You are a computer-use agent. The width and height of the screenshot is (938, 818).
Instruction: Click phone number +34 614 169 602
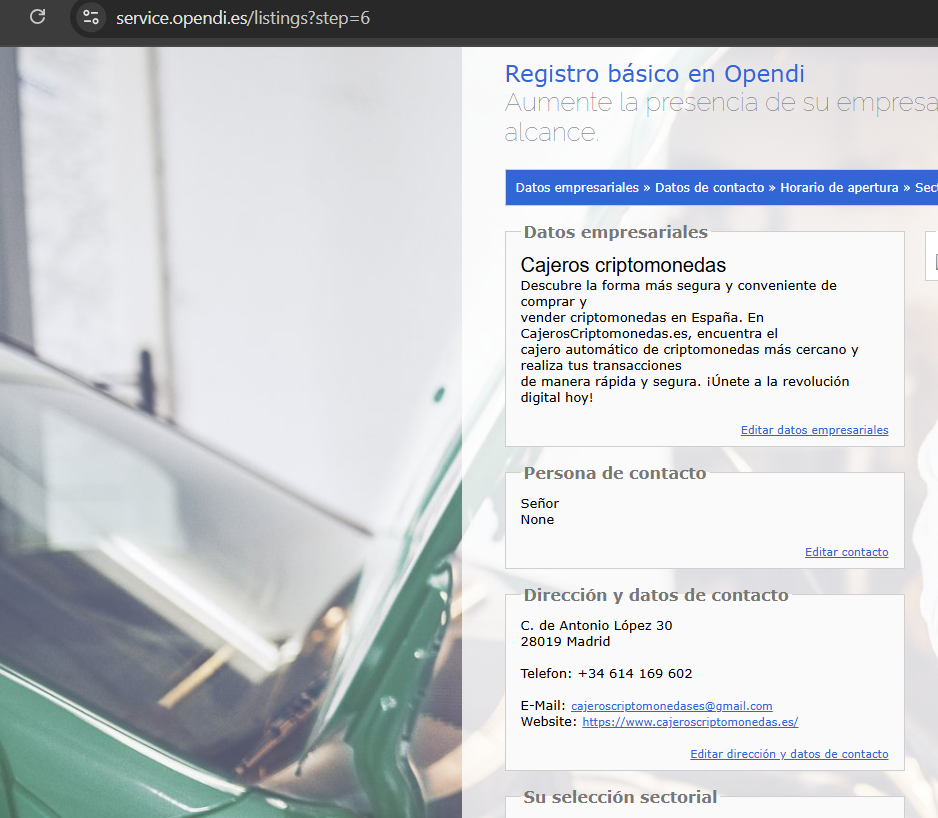click(635, 674)
